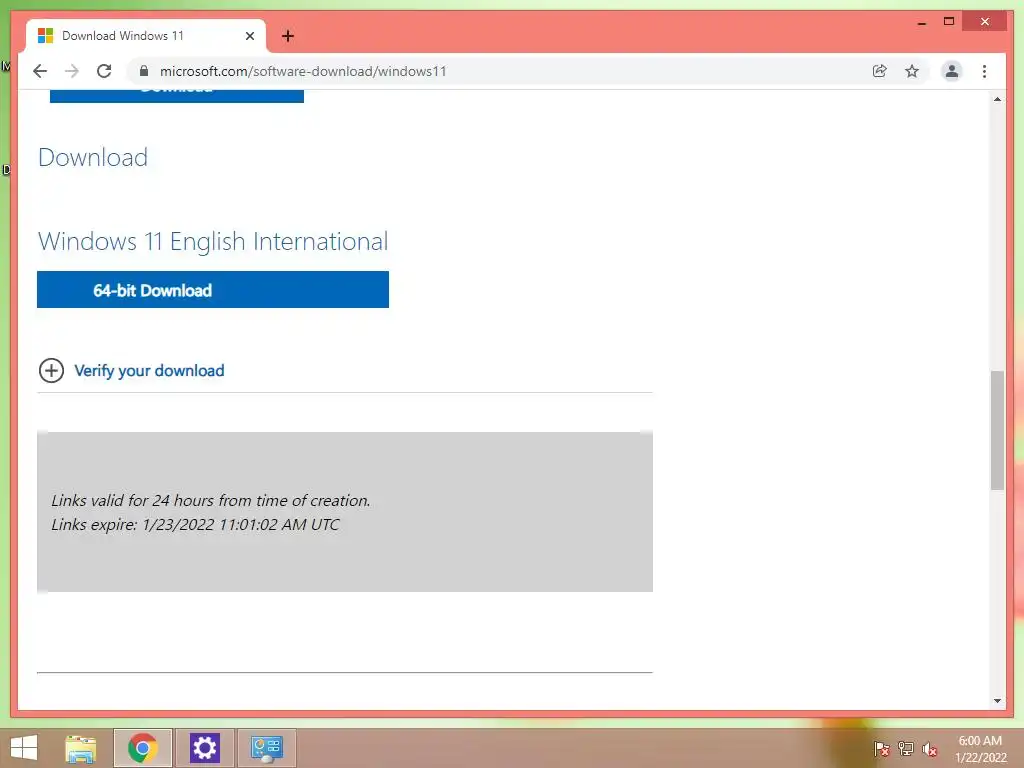
Task: Reload the Download Windows 11 page
Action: pos(104,71)
